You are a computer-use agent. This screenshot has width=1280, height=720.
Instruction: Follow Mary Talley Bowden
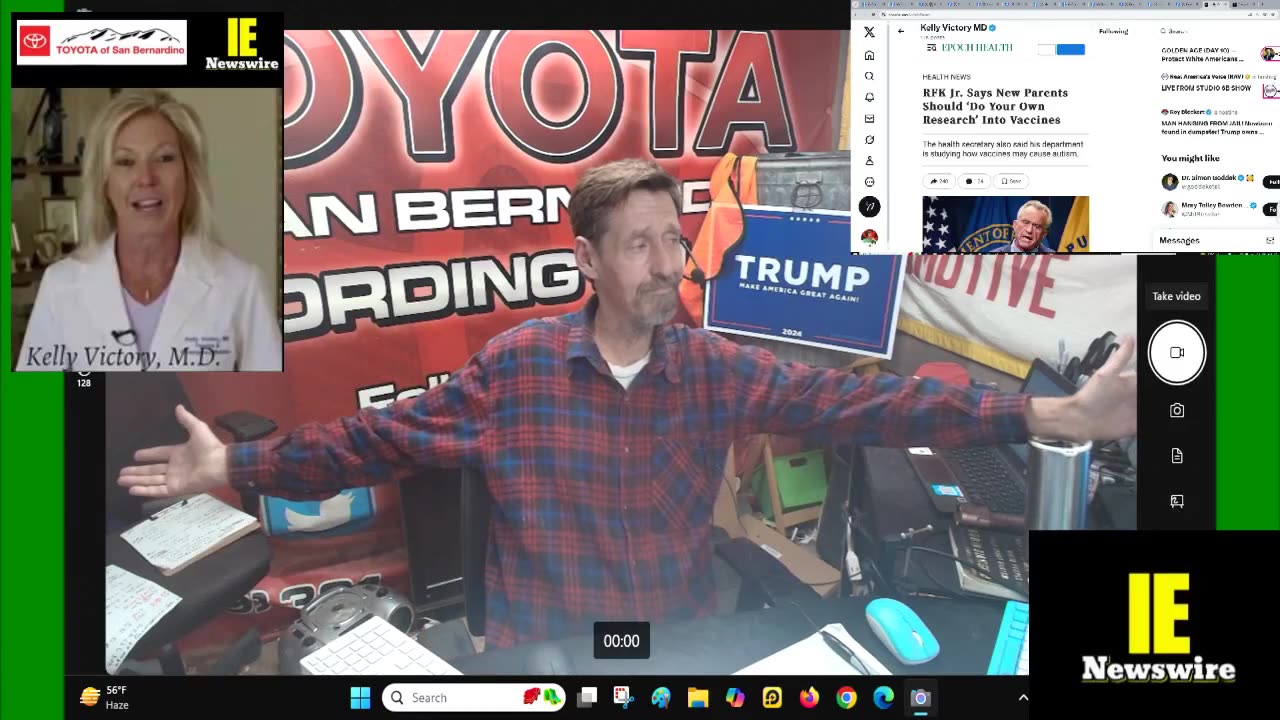(1272, 209)
